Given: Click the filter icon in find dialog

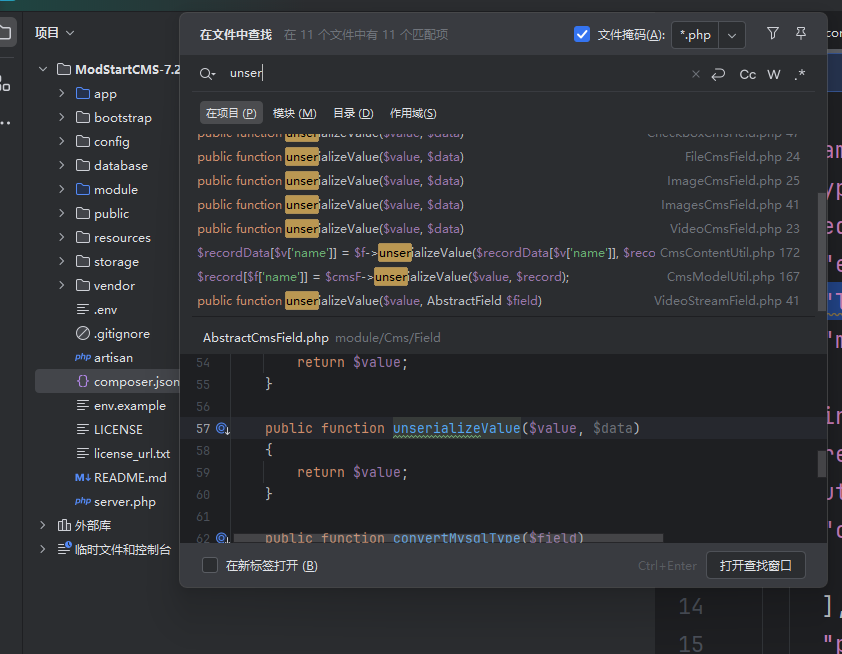Looking at the screenshot, I should [772, 34].
